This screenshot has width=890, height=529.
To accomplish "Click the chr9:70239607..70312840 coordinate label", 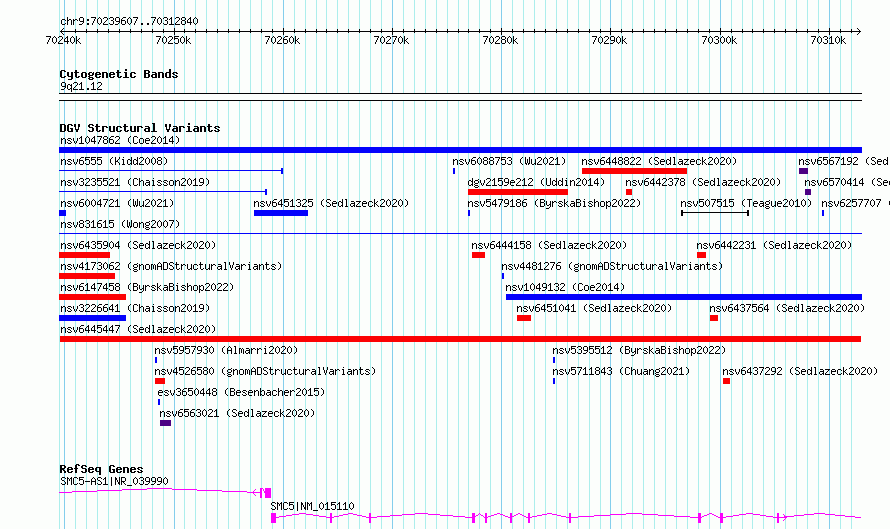I will [x=129, y=22].
